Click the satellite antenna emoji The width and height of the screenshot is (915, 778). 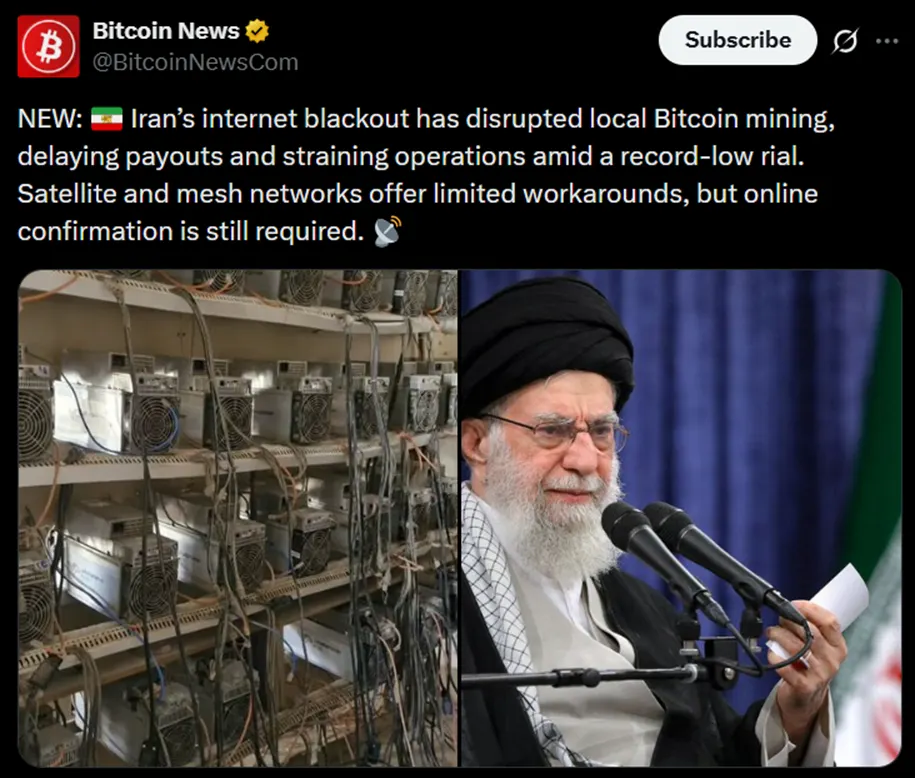click(387, 231)
